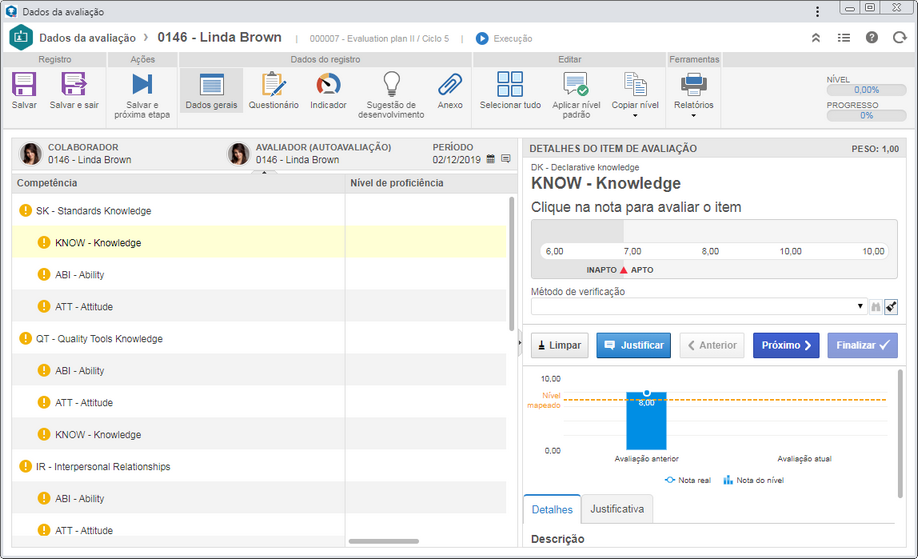Click the Avaliador Linda Brown avatar
Image resolution: width=918 pixels, height=559 pixels.
(239, 153)
